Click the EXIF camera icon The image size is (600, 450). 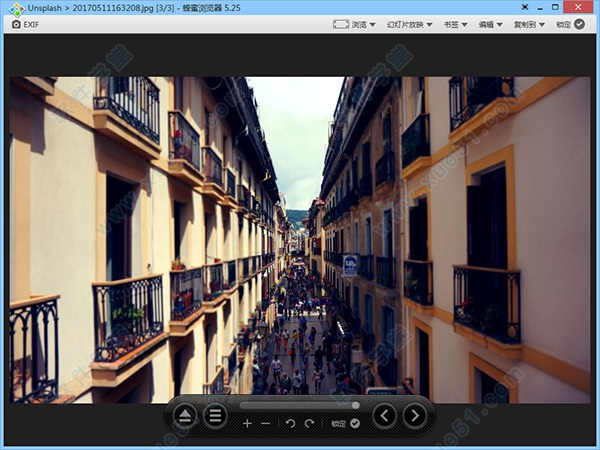pos(14,24)
